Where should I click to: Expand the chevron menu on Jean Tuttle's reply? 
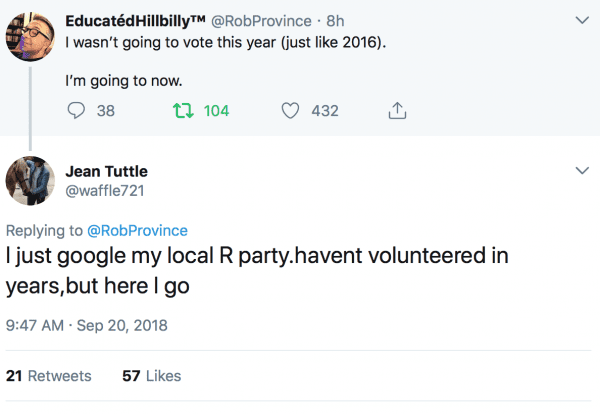pyautogui.click(x=582, y=171)
